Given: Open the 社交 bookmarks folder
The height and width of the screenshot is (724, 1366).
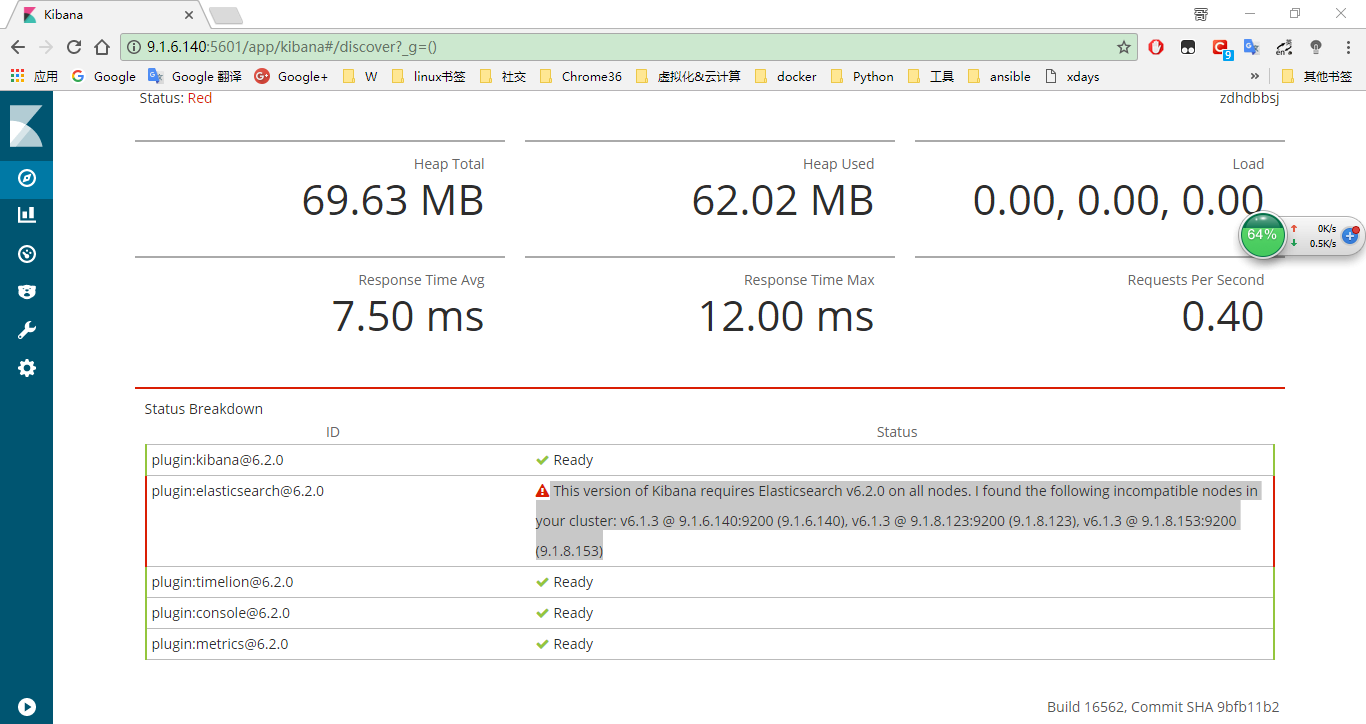Looking at the screenshot, I should [x=503, y=76].
